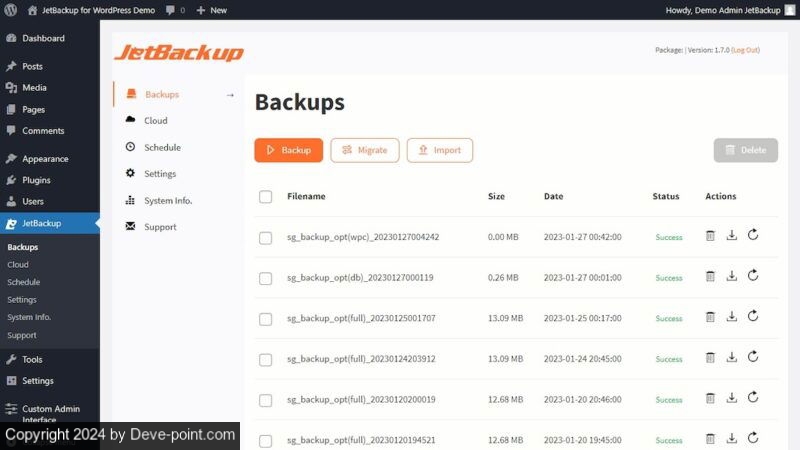Viewport: 800px width, 450px height.
Task: Delete the sg_backup_opt(wpc)_20230127004242 backup via trash icon
Action: (x=710, y=236)
